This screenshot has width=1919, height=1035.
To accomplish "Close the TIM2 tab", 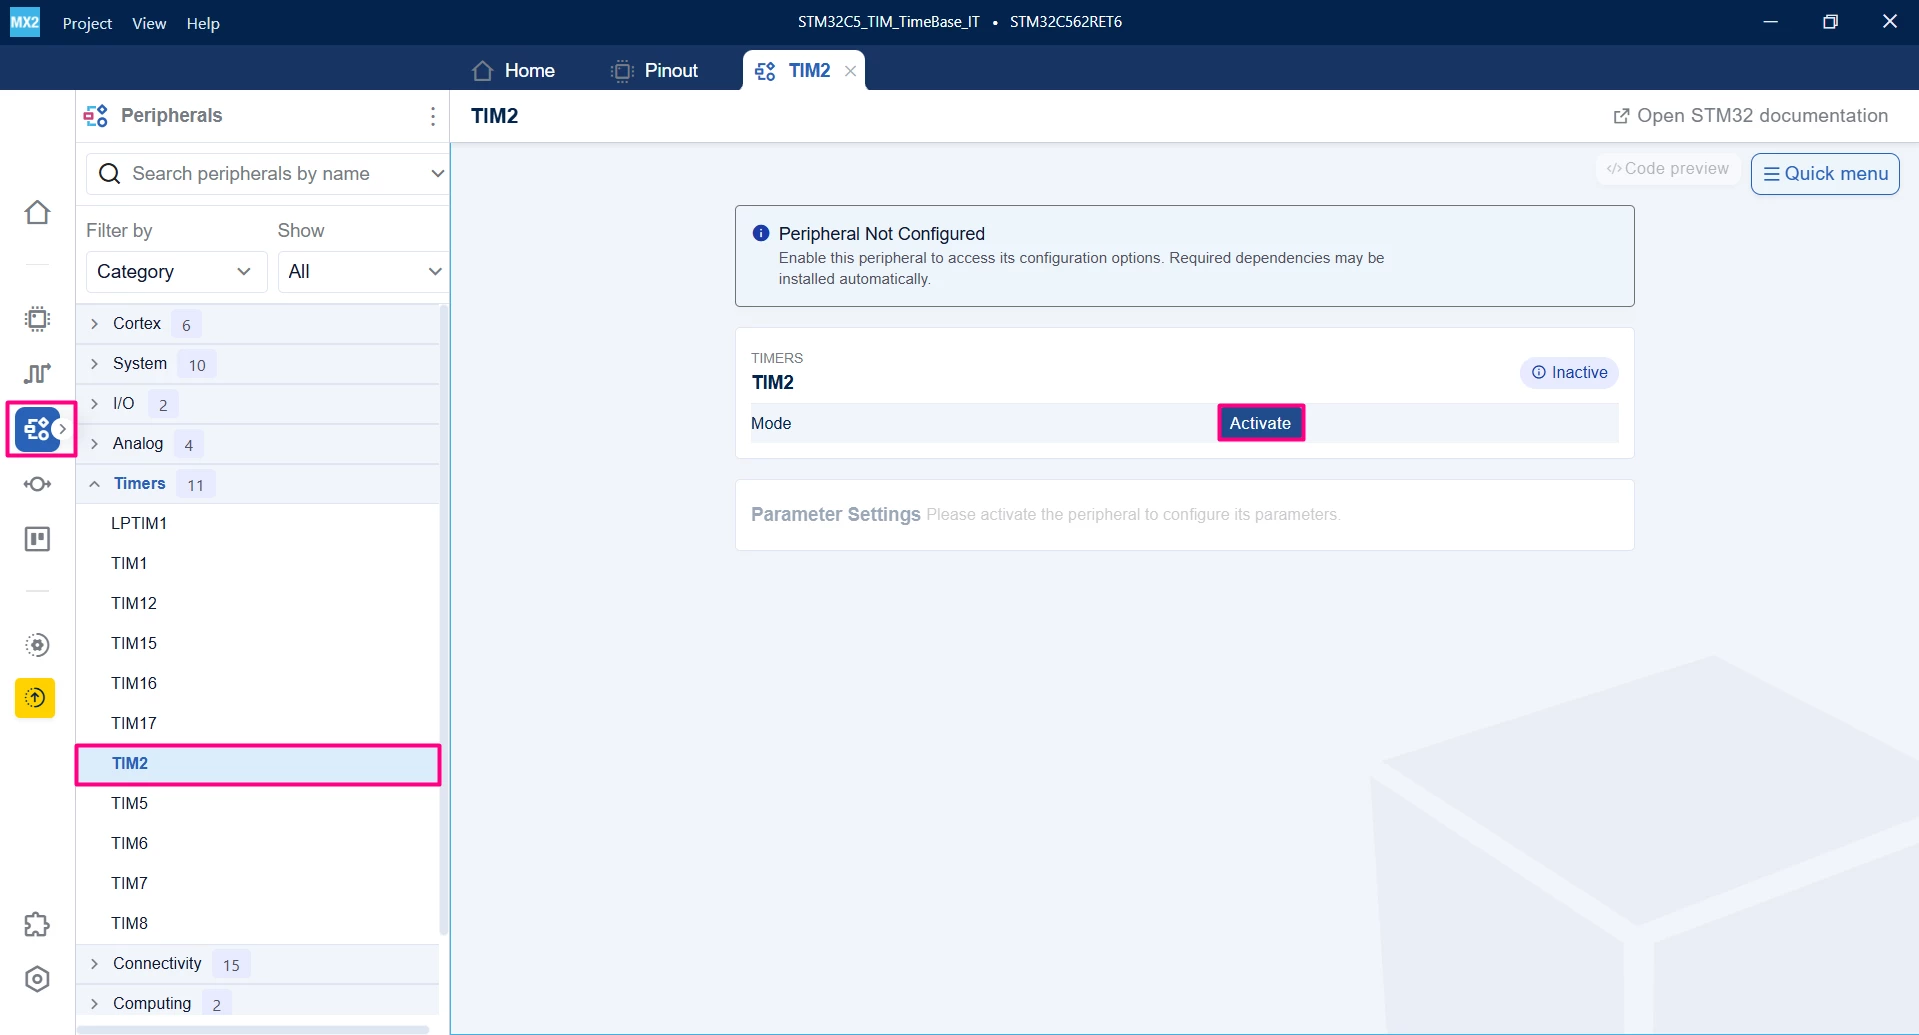I will [x=850, y=71].
